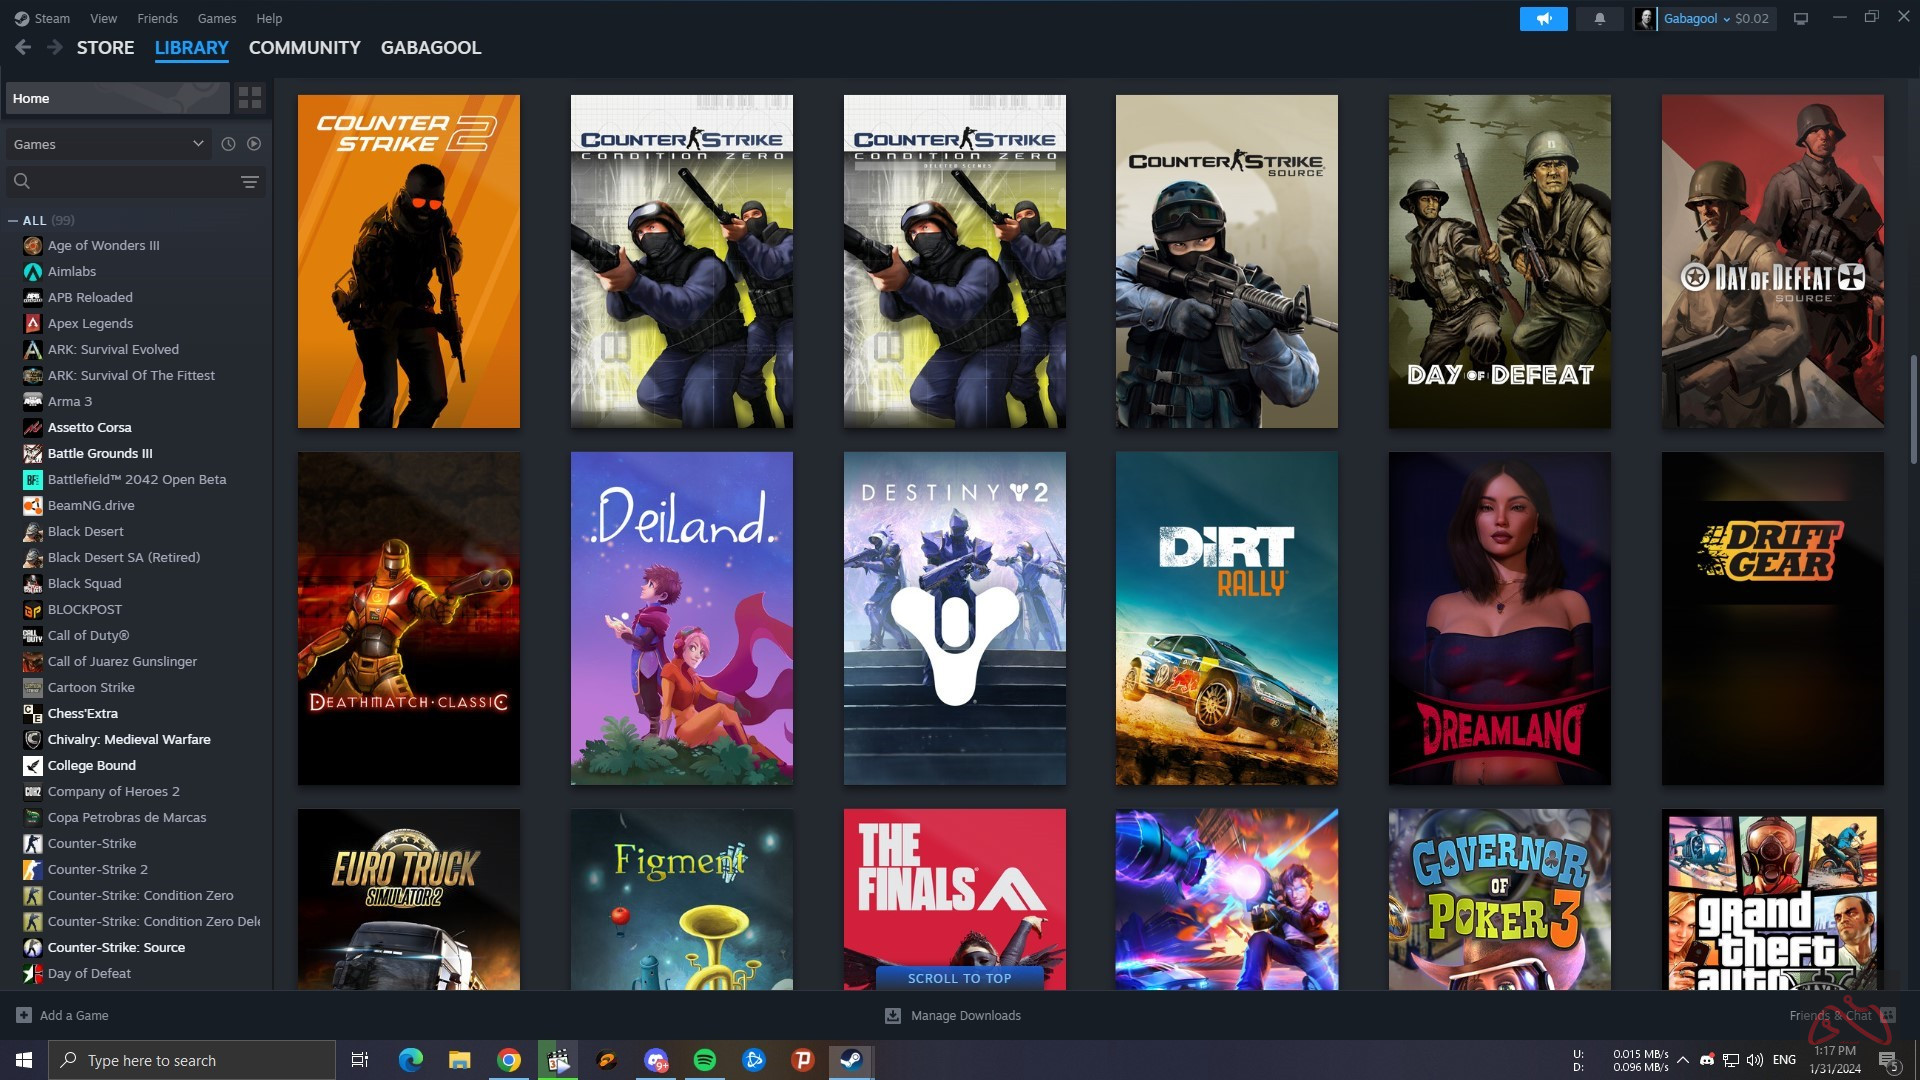Open advanced filter options icon

[x=249, y=181]
